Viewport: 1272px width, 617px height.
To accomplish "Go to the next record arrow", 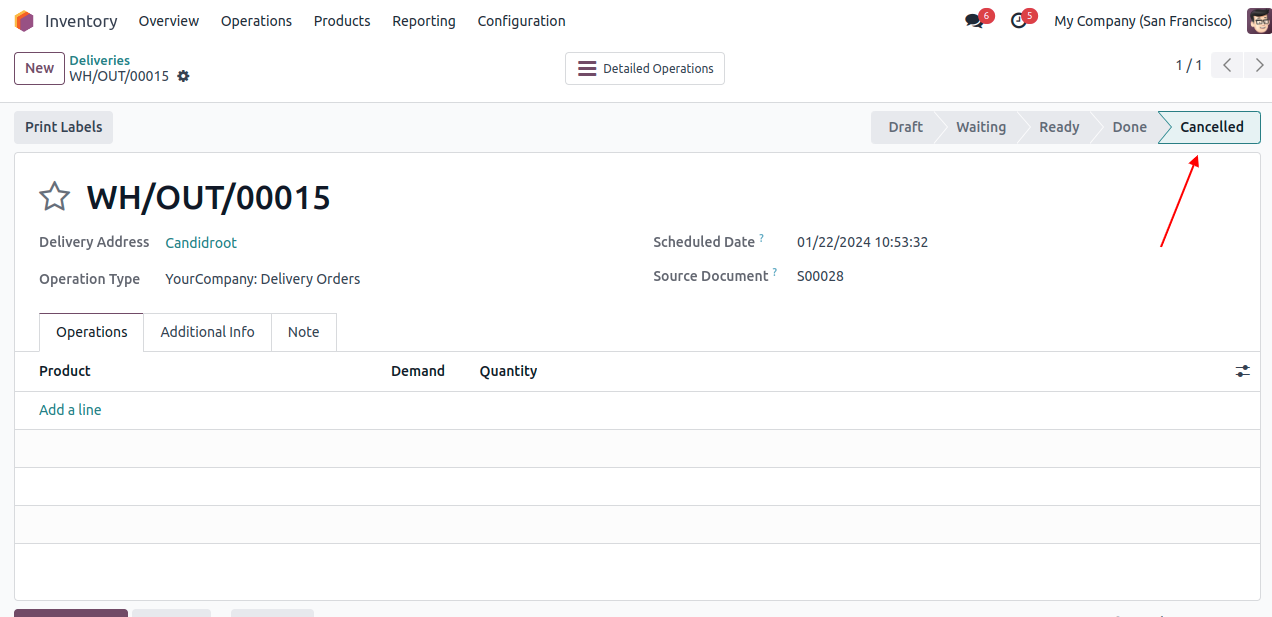I will click(1259, 66).
